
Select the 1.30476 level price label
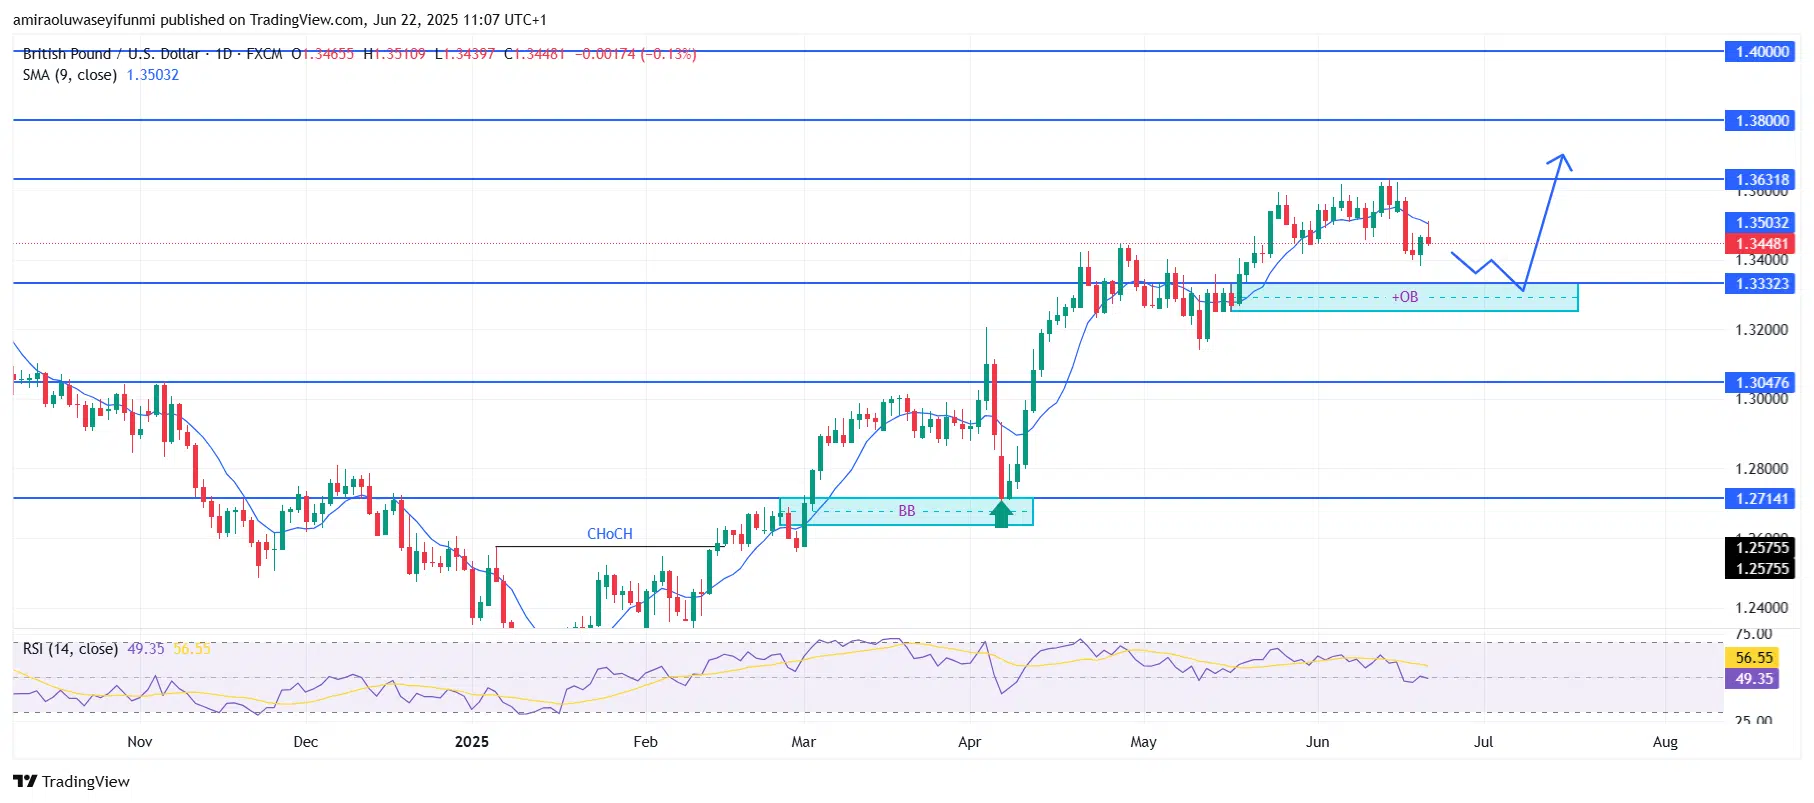(1761, 383)
